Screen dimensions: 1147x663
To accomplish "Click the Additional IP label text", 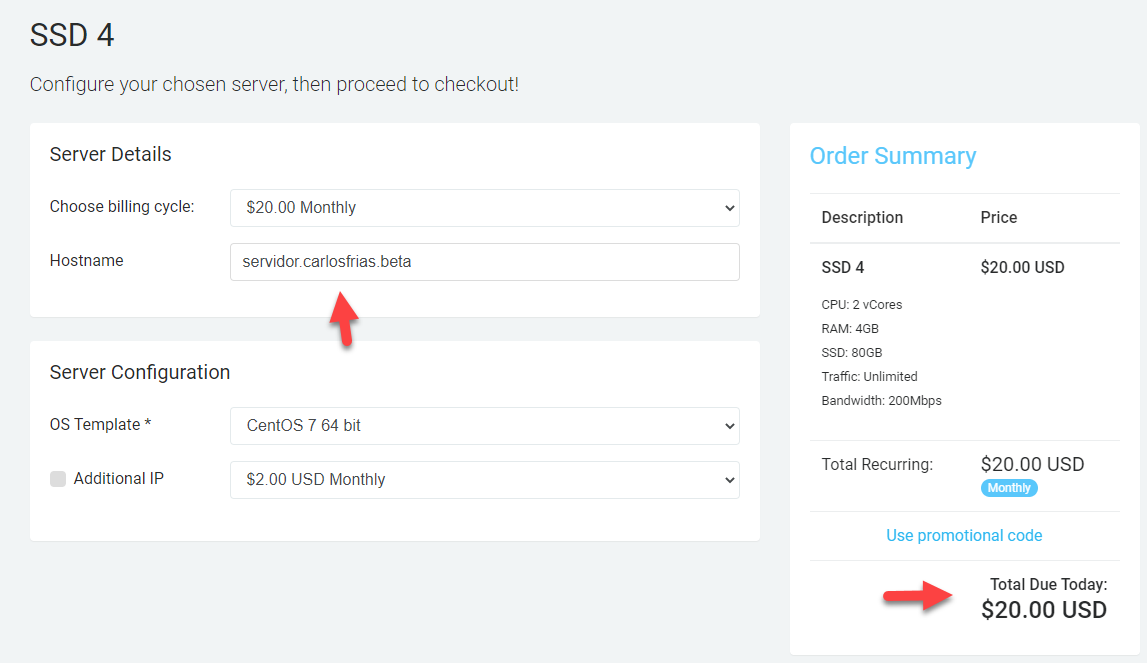I will click(118, 479).
